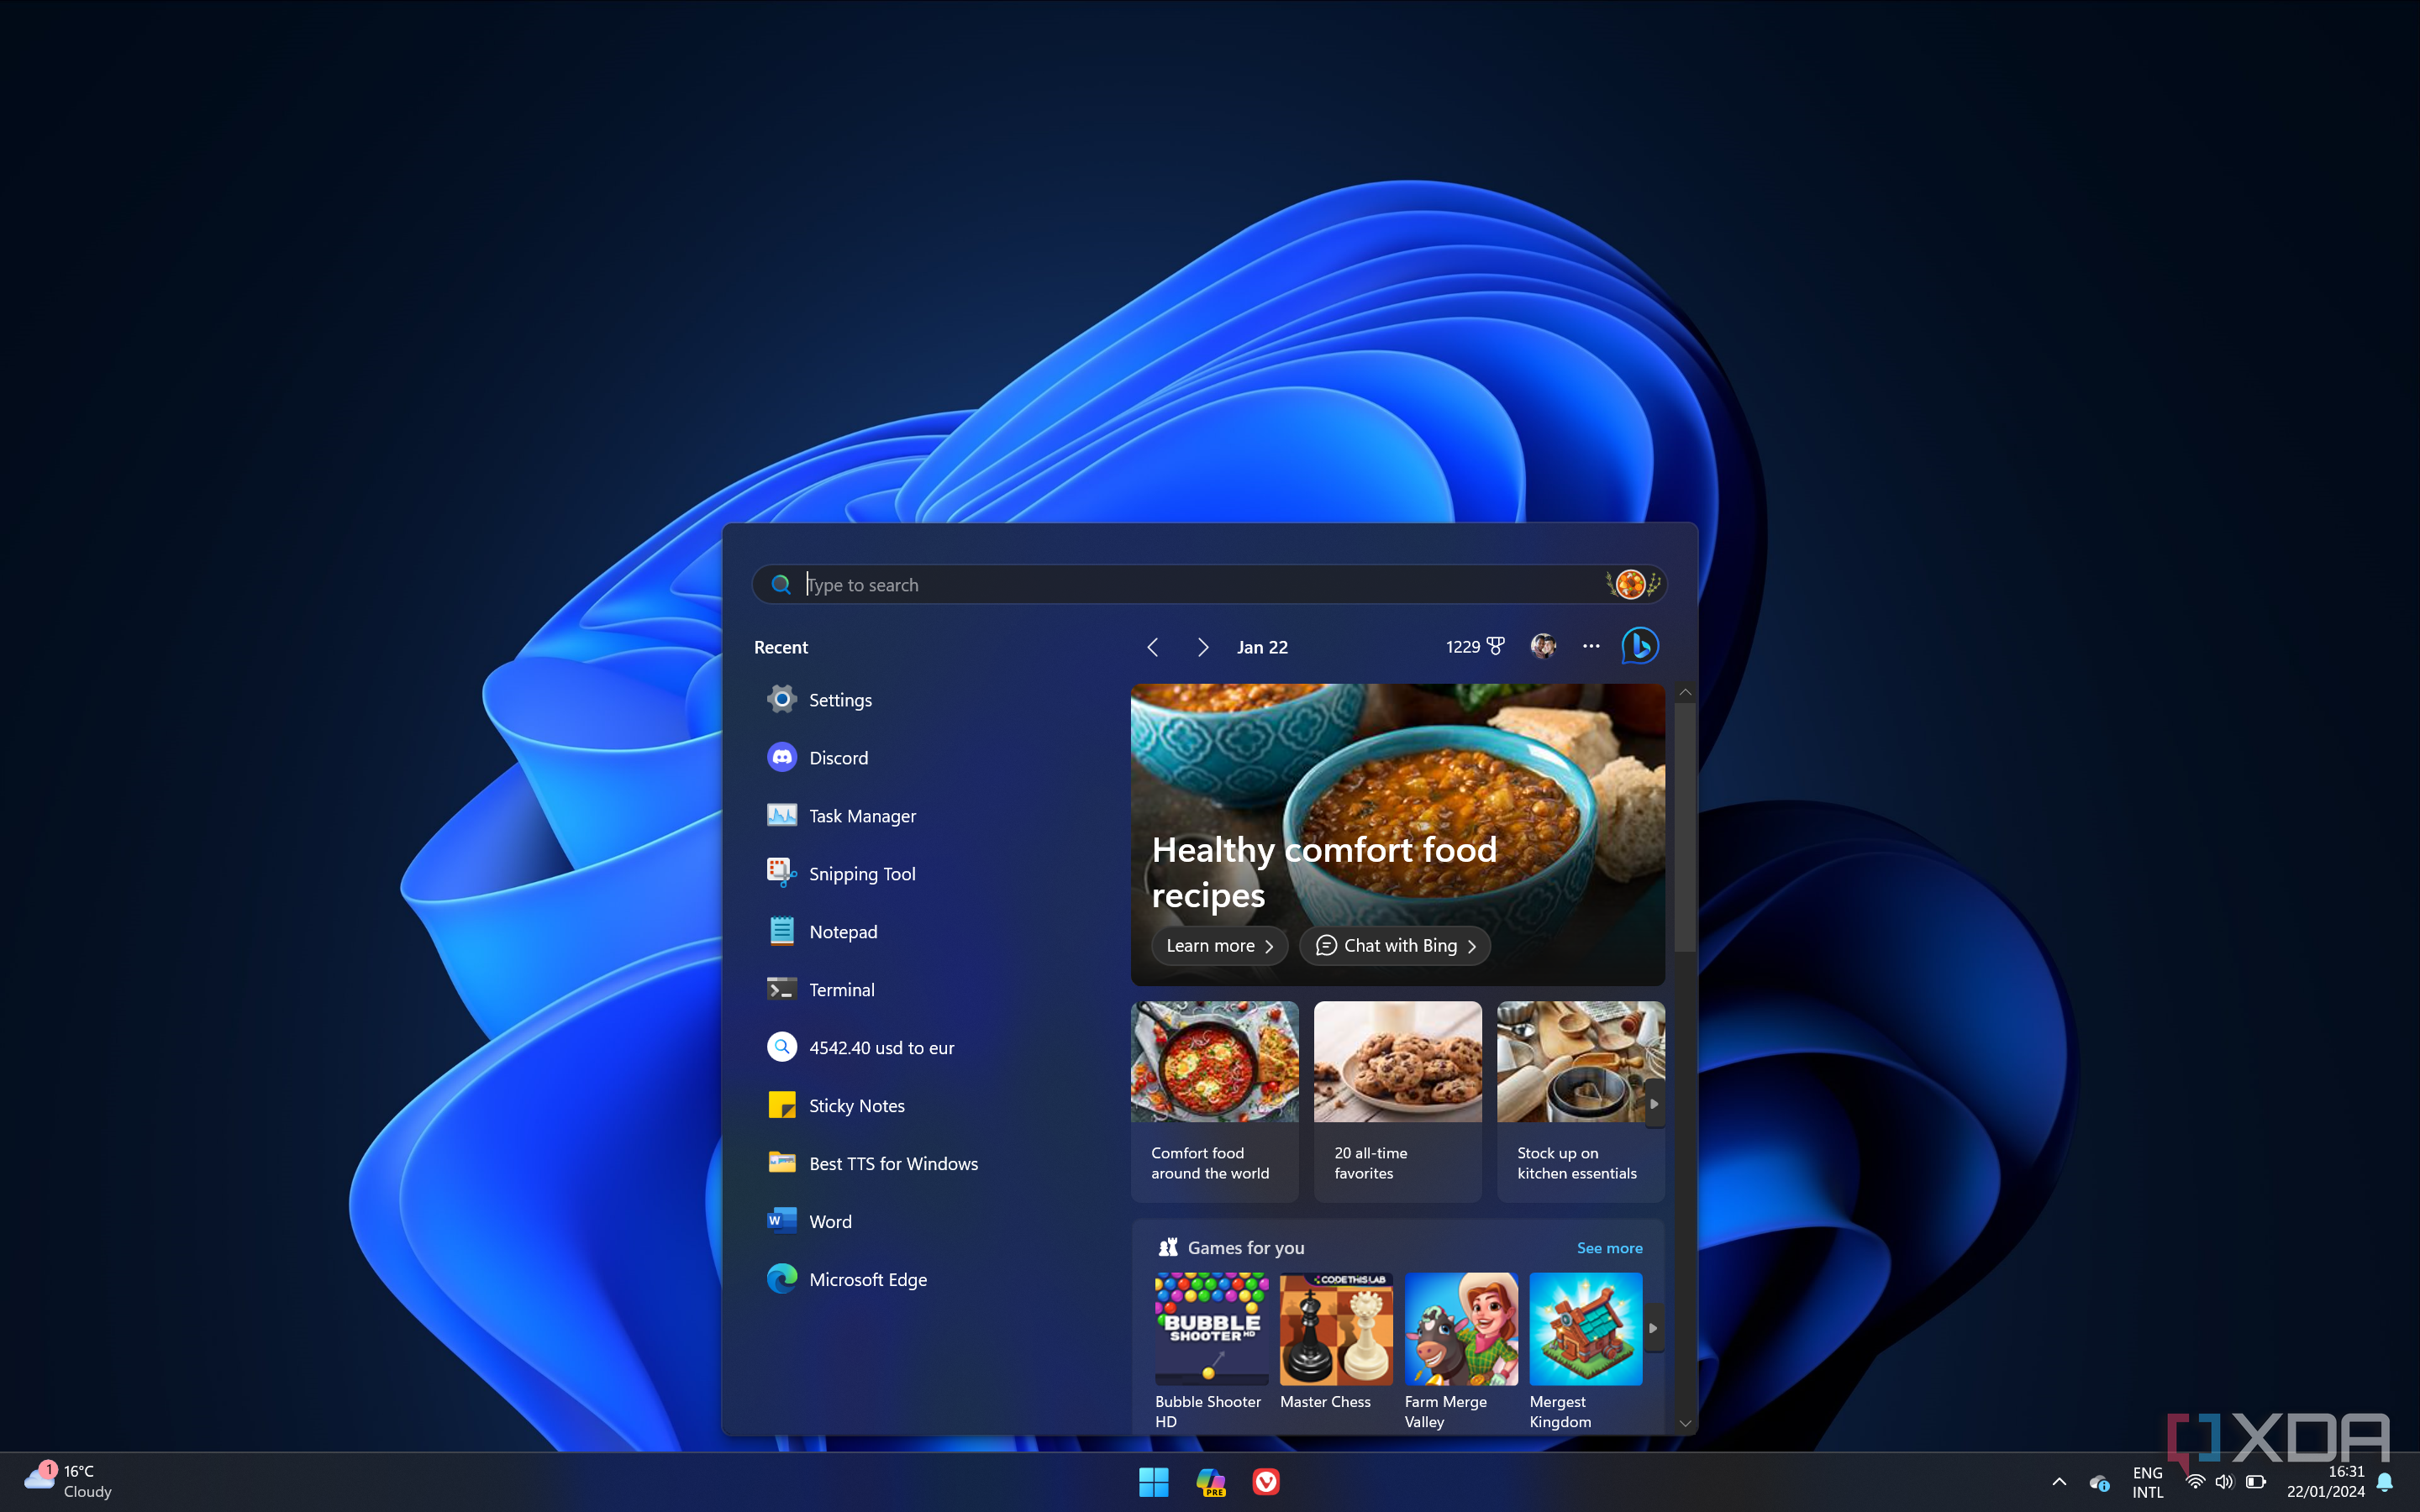Open Bing Chat icon in search panel
The height and width of the screenshot is (1512, 2420).
(1640, 646)
